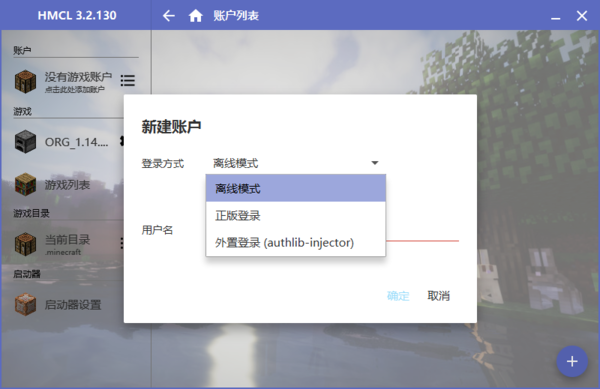Click the 账户列表 page title
The image size is (600, 389).
click(236, 16)
